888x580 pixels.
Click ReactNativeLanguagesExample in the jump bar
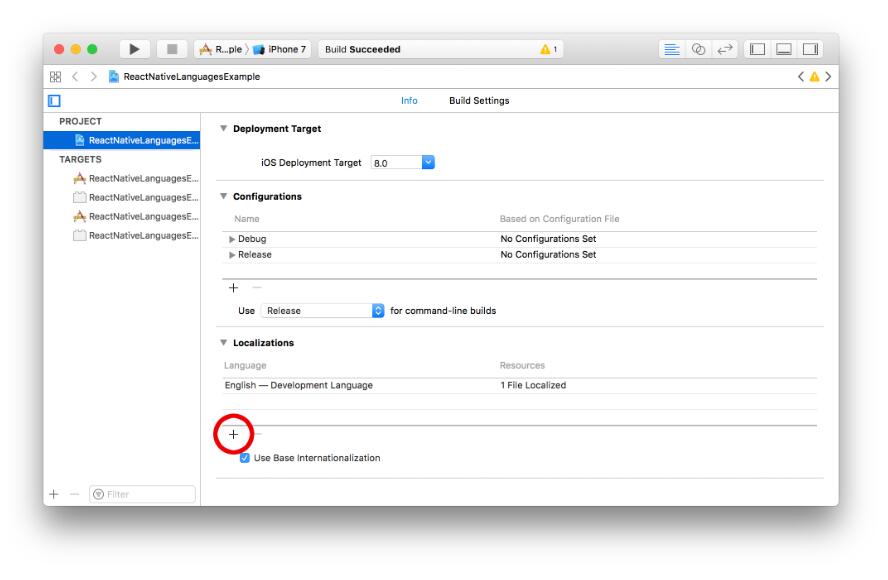(x=185, y=76)
